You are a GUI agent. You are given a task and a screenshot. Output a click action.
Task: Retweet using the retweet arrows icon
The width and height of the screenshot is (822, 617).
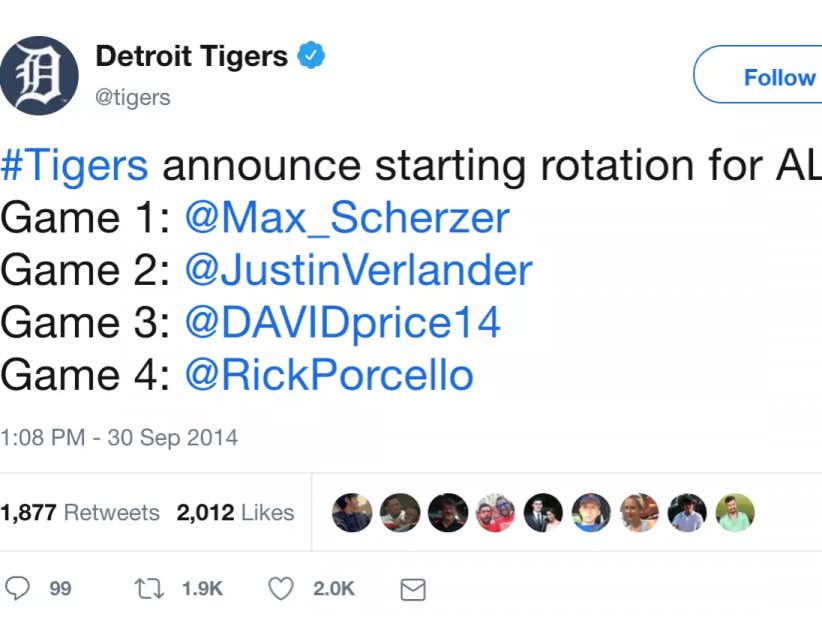[148, 589]
